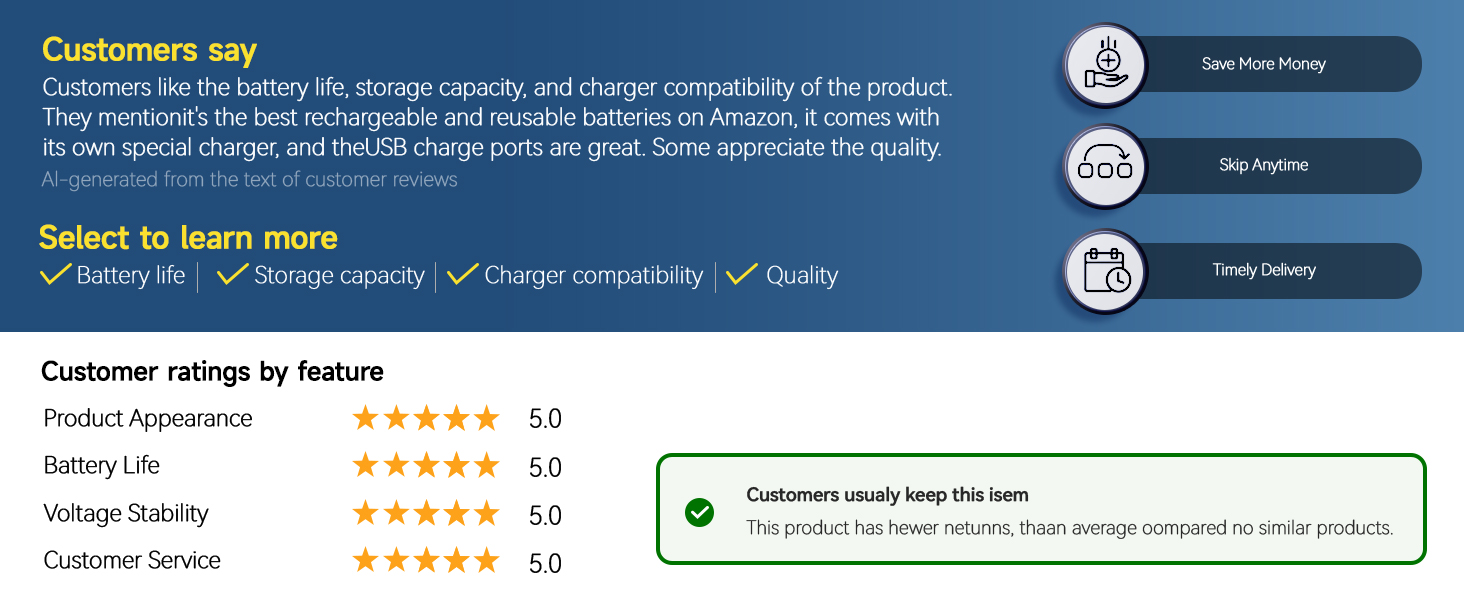Click the Battery life yellow checkmark
Screen dimensions: 1464x600
click(56, 275)
